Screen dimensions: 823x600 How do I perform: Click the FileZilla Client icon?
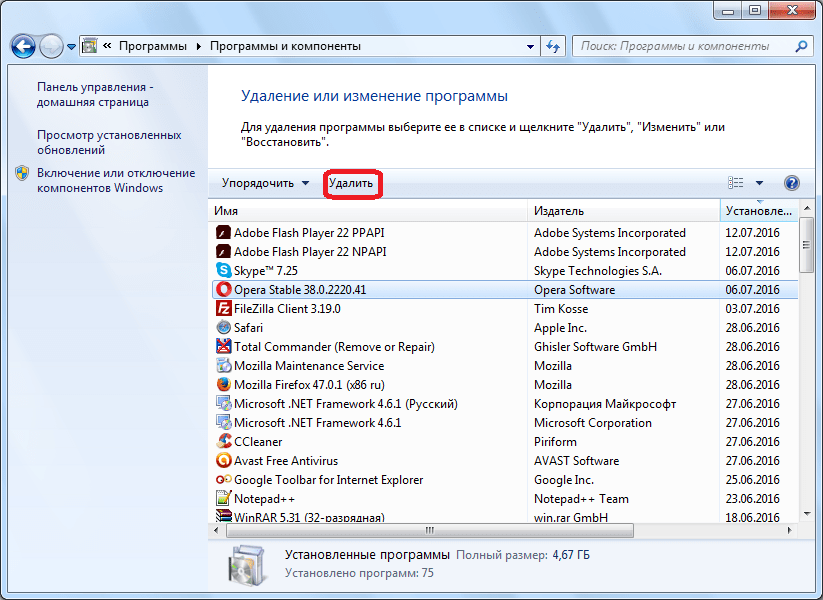point(224,308)
